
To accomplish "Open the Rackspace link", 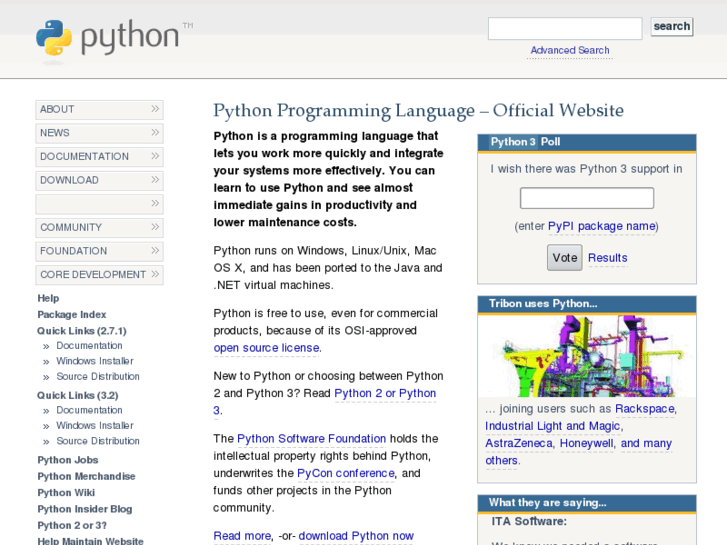I will pyautogui.click(x=645, y=409).
